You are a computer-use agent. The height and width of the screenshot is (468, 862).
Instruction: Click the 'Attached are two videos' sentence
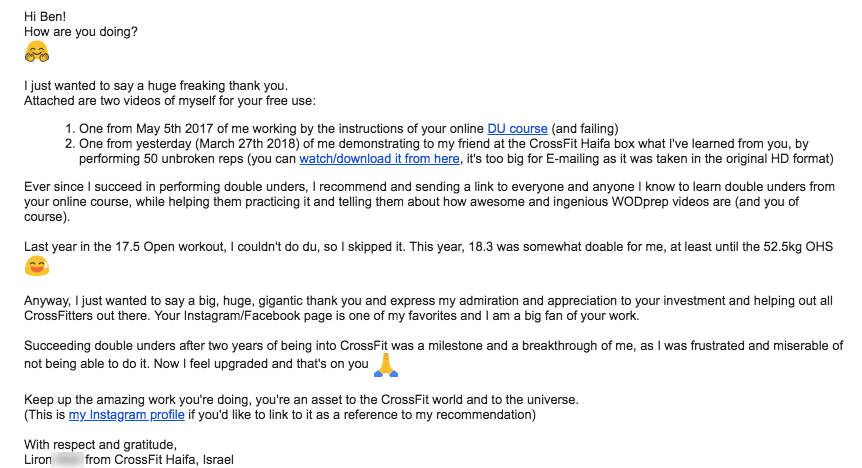point(170,101)
